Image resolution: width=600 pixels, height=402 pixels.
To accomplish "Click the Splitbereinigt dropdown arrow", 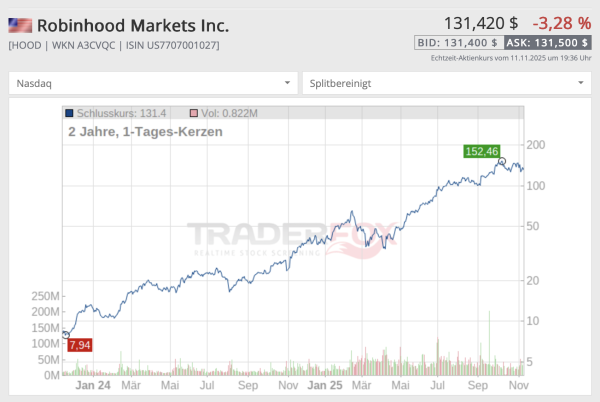I will click(x=581, y=83).
